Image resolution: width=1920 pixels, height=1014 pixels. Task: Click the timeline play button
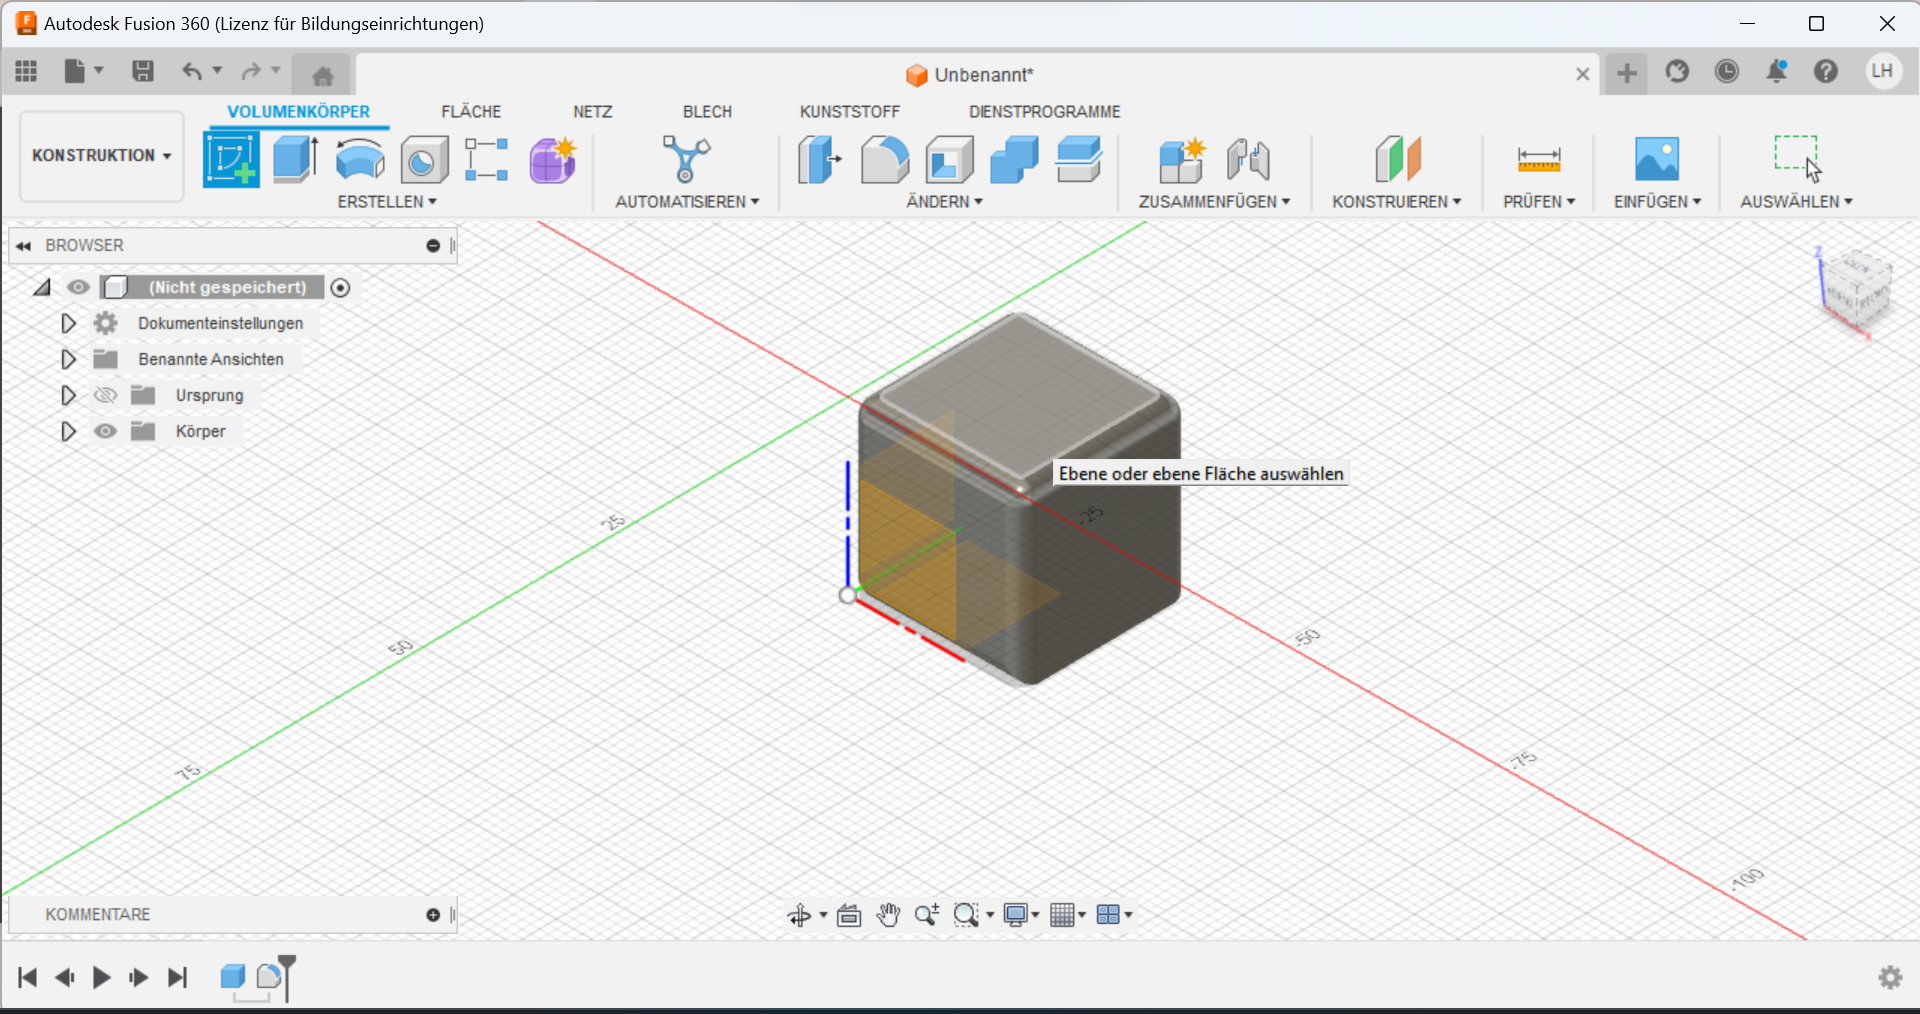[101, 977]
